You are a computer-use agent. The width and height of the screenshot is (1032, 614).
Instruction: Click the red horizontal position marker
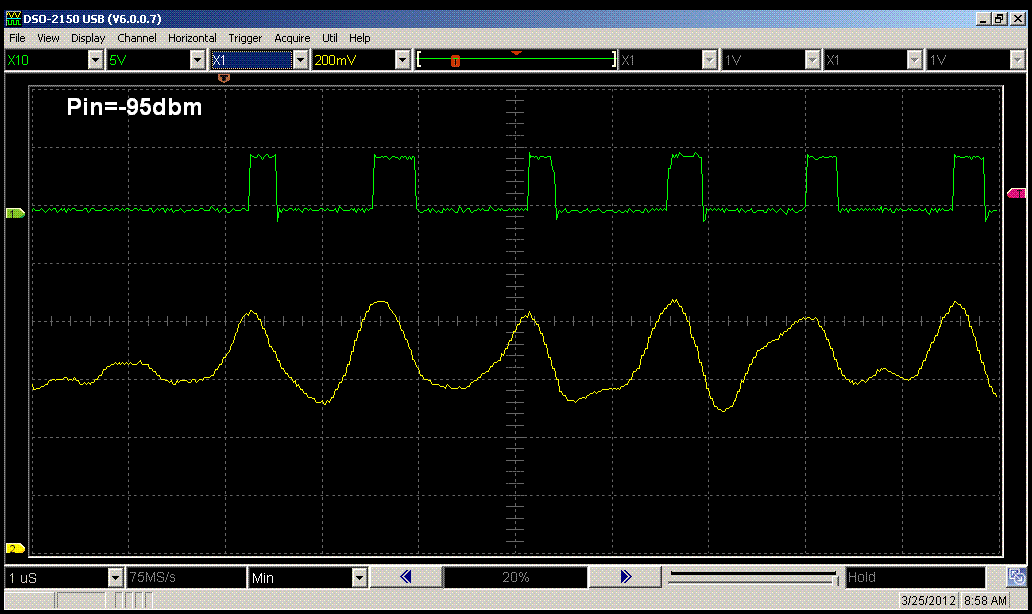click(x=455, y=61)
